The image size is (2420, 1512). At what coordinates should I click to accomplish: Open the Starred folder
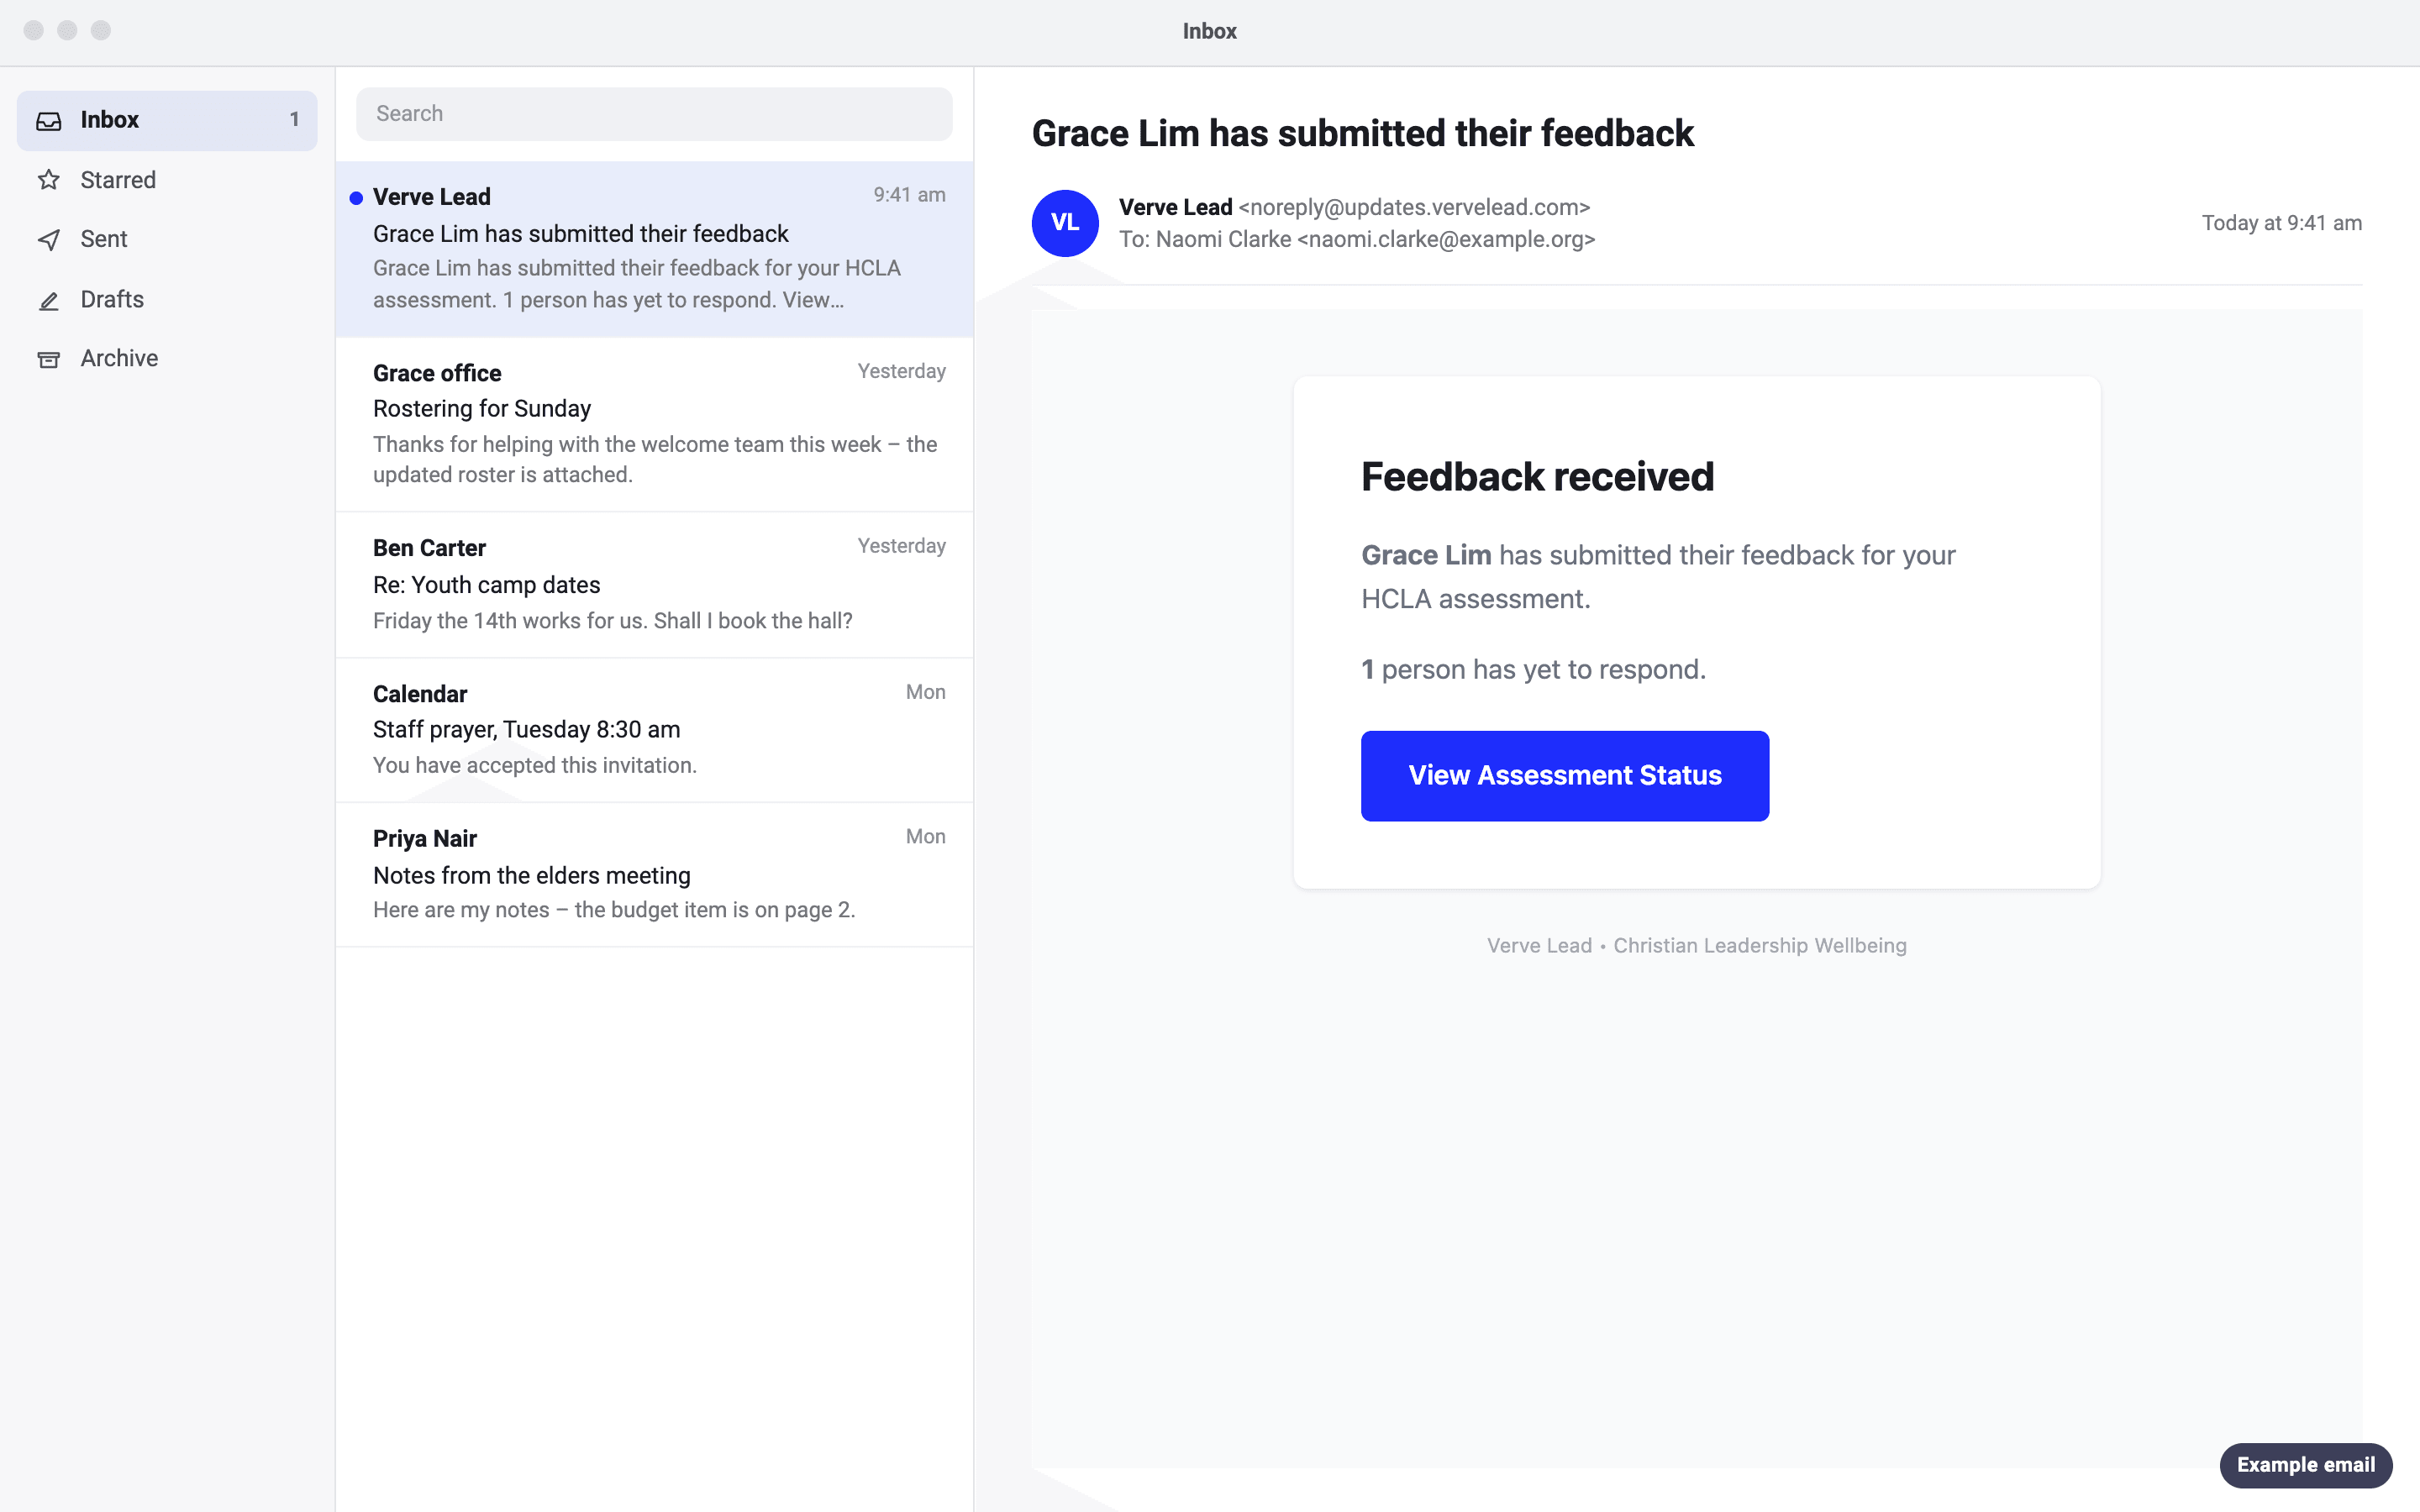pyautogui.click(x=167, y=180)
